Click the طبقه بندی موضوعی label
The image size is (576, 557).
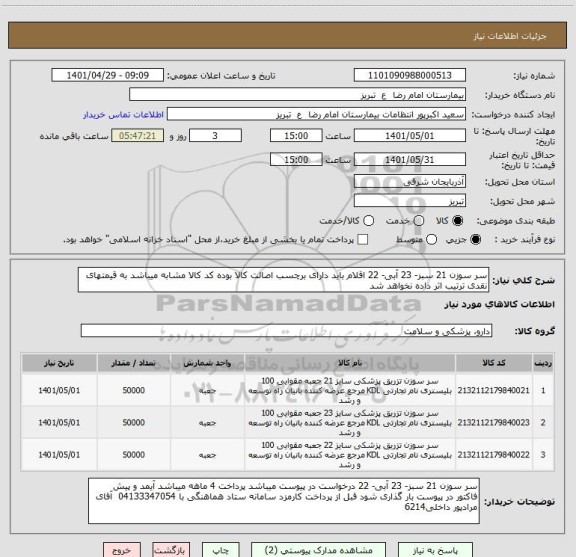click(x=516, y=221)
